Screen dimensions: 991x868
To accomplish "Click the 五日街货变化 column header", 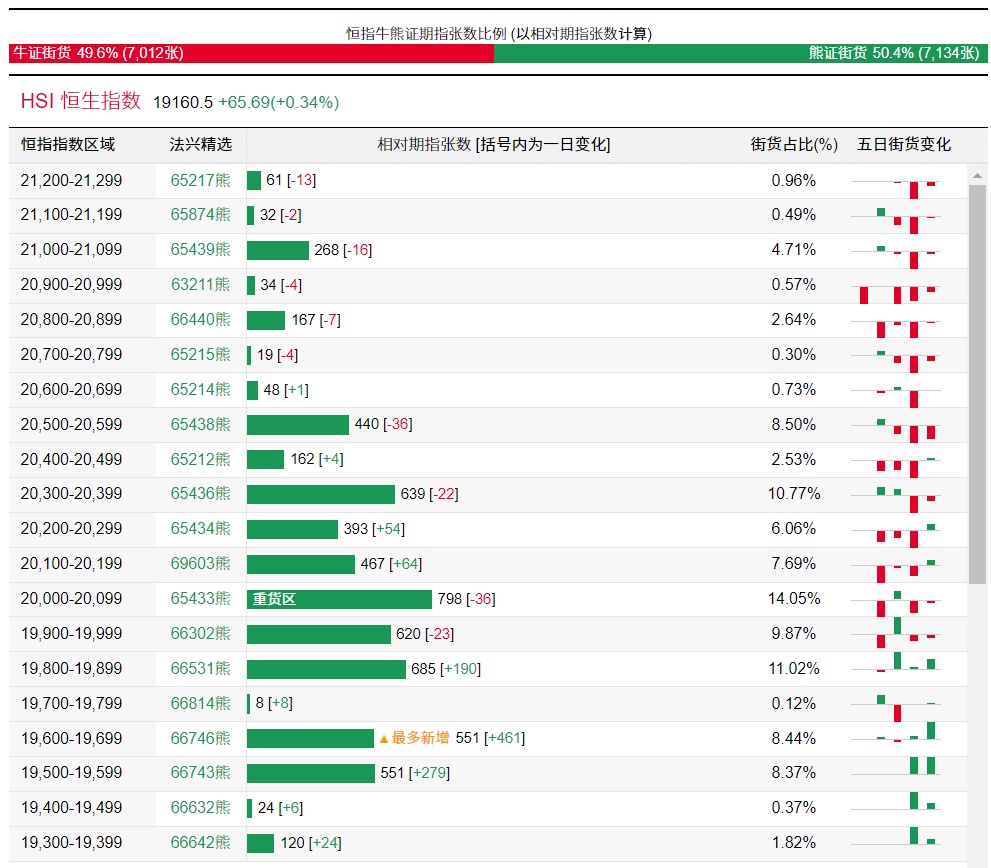I will [904, 145].
